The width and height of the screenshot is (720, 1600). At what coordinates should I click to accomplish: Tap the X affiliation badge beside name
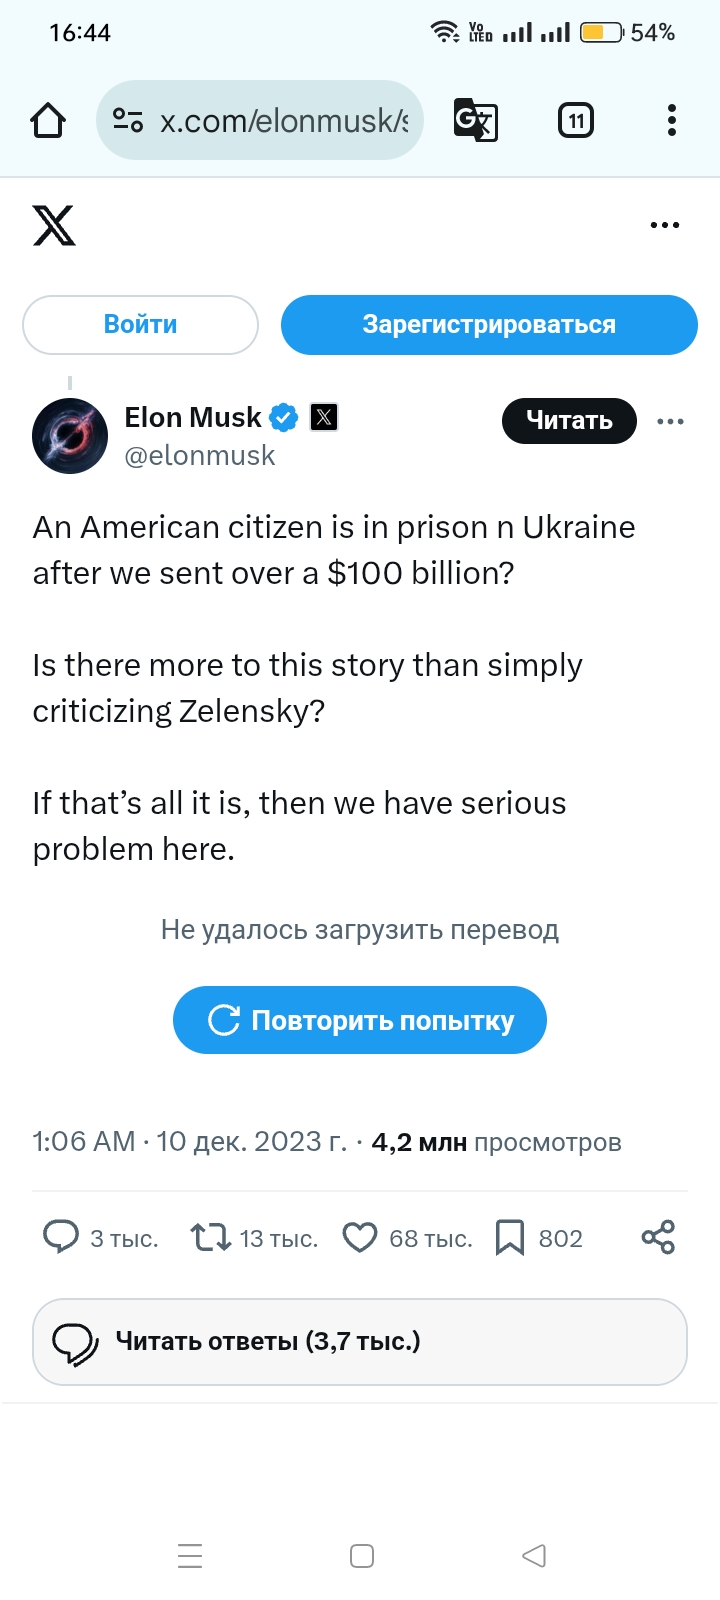coord(324,417)
